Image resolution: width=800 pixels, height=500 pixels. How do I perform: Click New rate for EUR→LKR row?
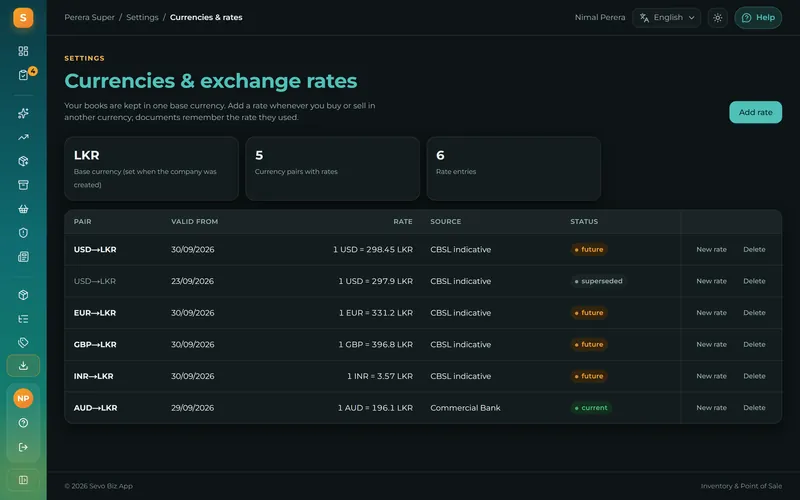[711, 313]
